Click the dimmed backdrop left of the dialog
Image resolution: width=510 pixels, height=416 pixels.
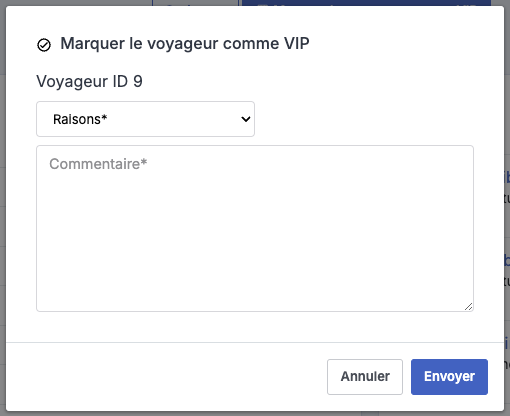point(3,208)
